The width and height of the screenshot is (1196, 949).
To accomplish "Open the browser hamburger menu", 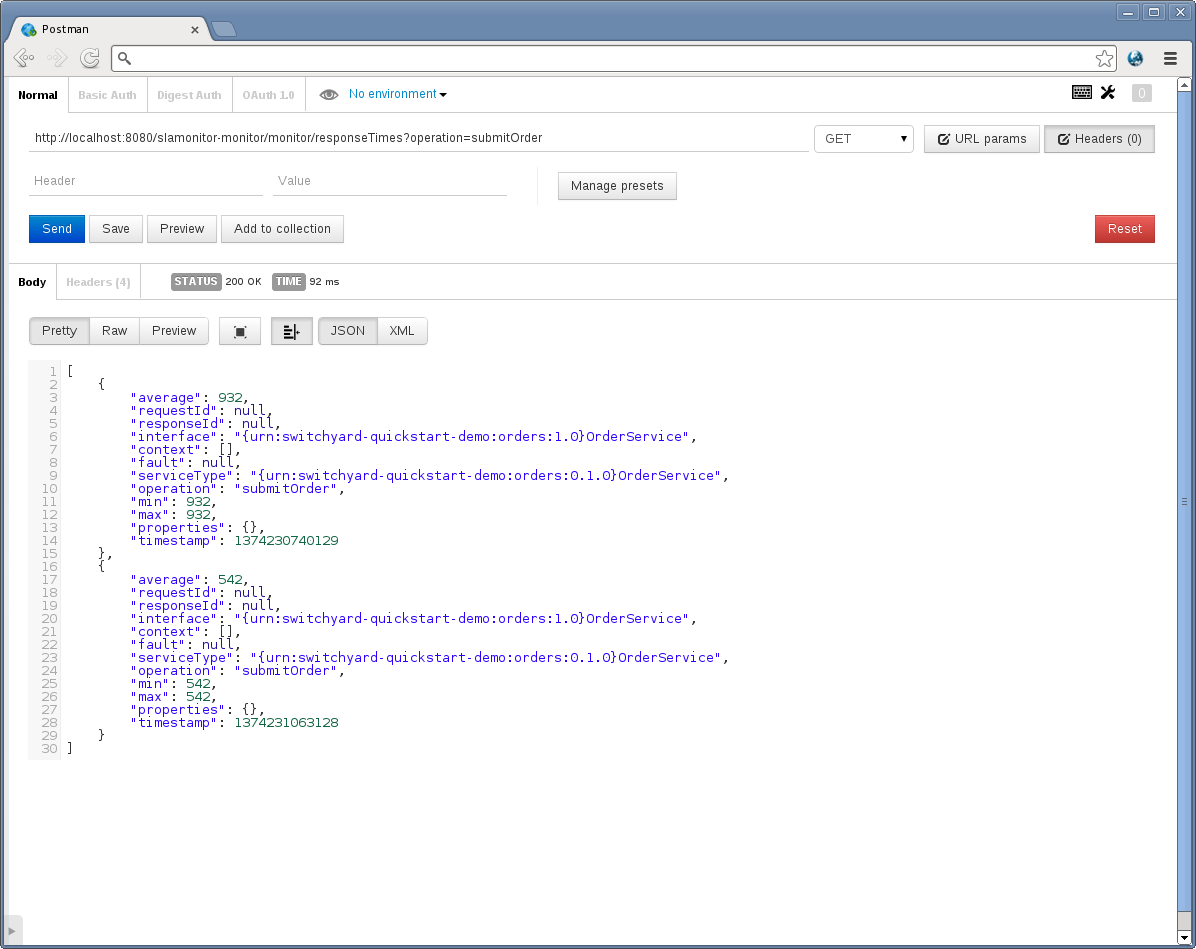I will [x=1170, y=59].
